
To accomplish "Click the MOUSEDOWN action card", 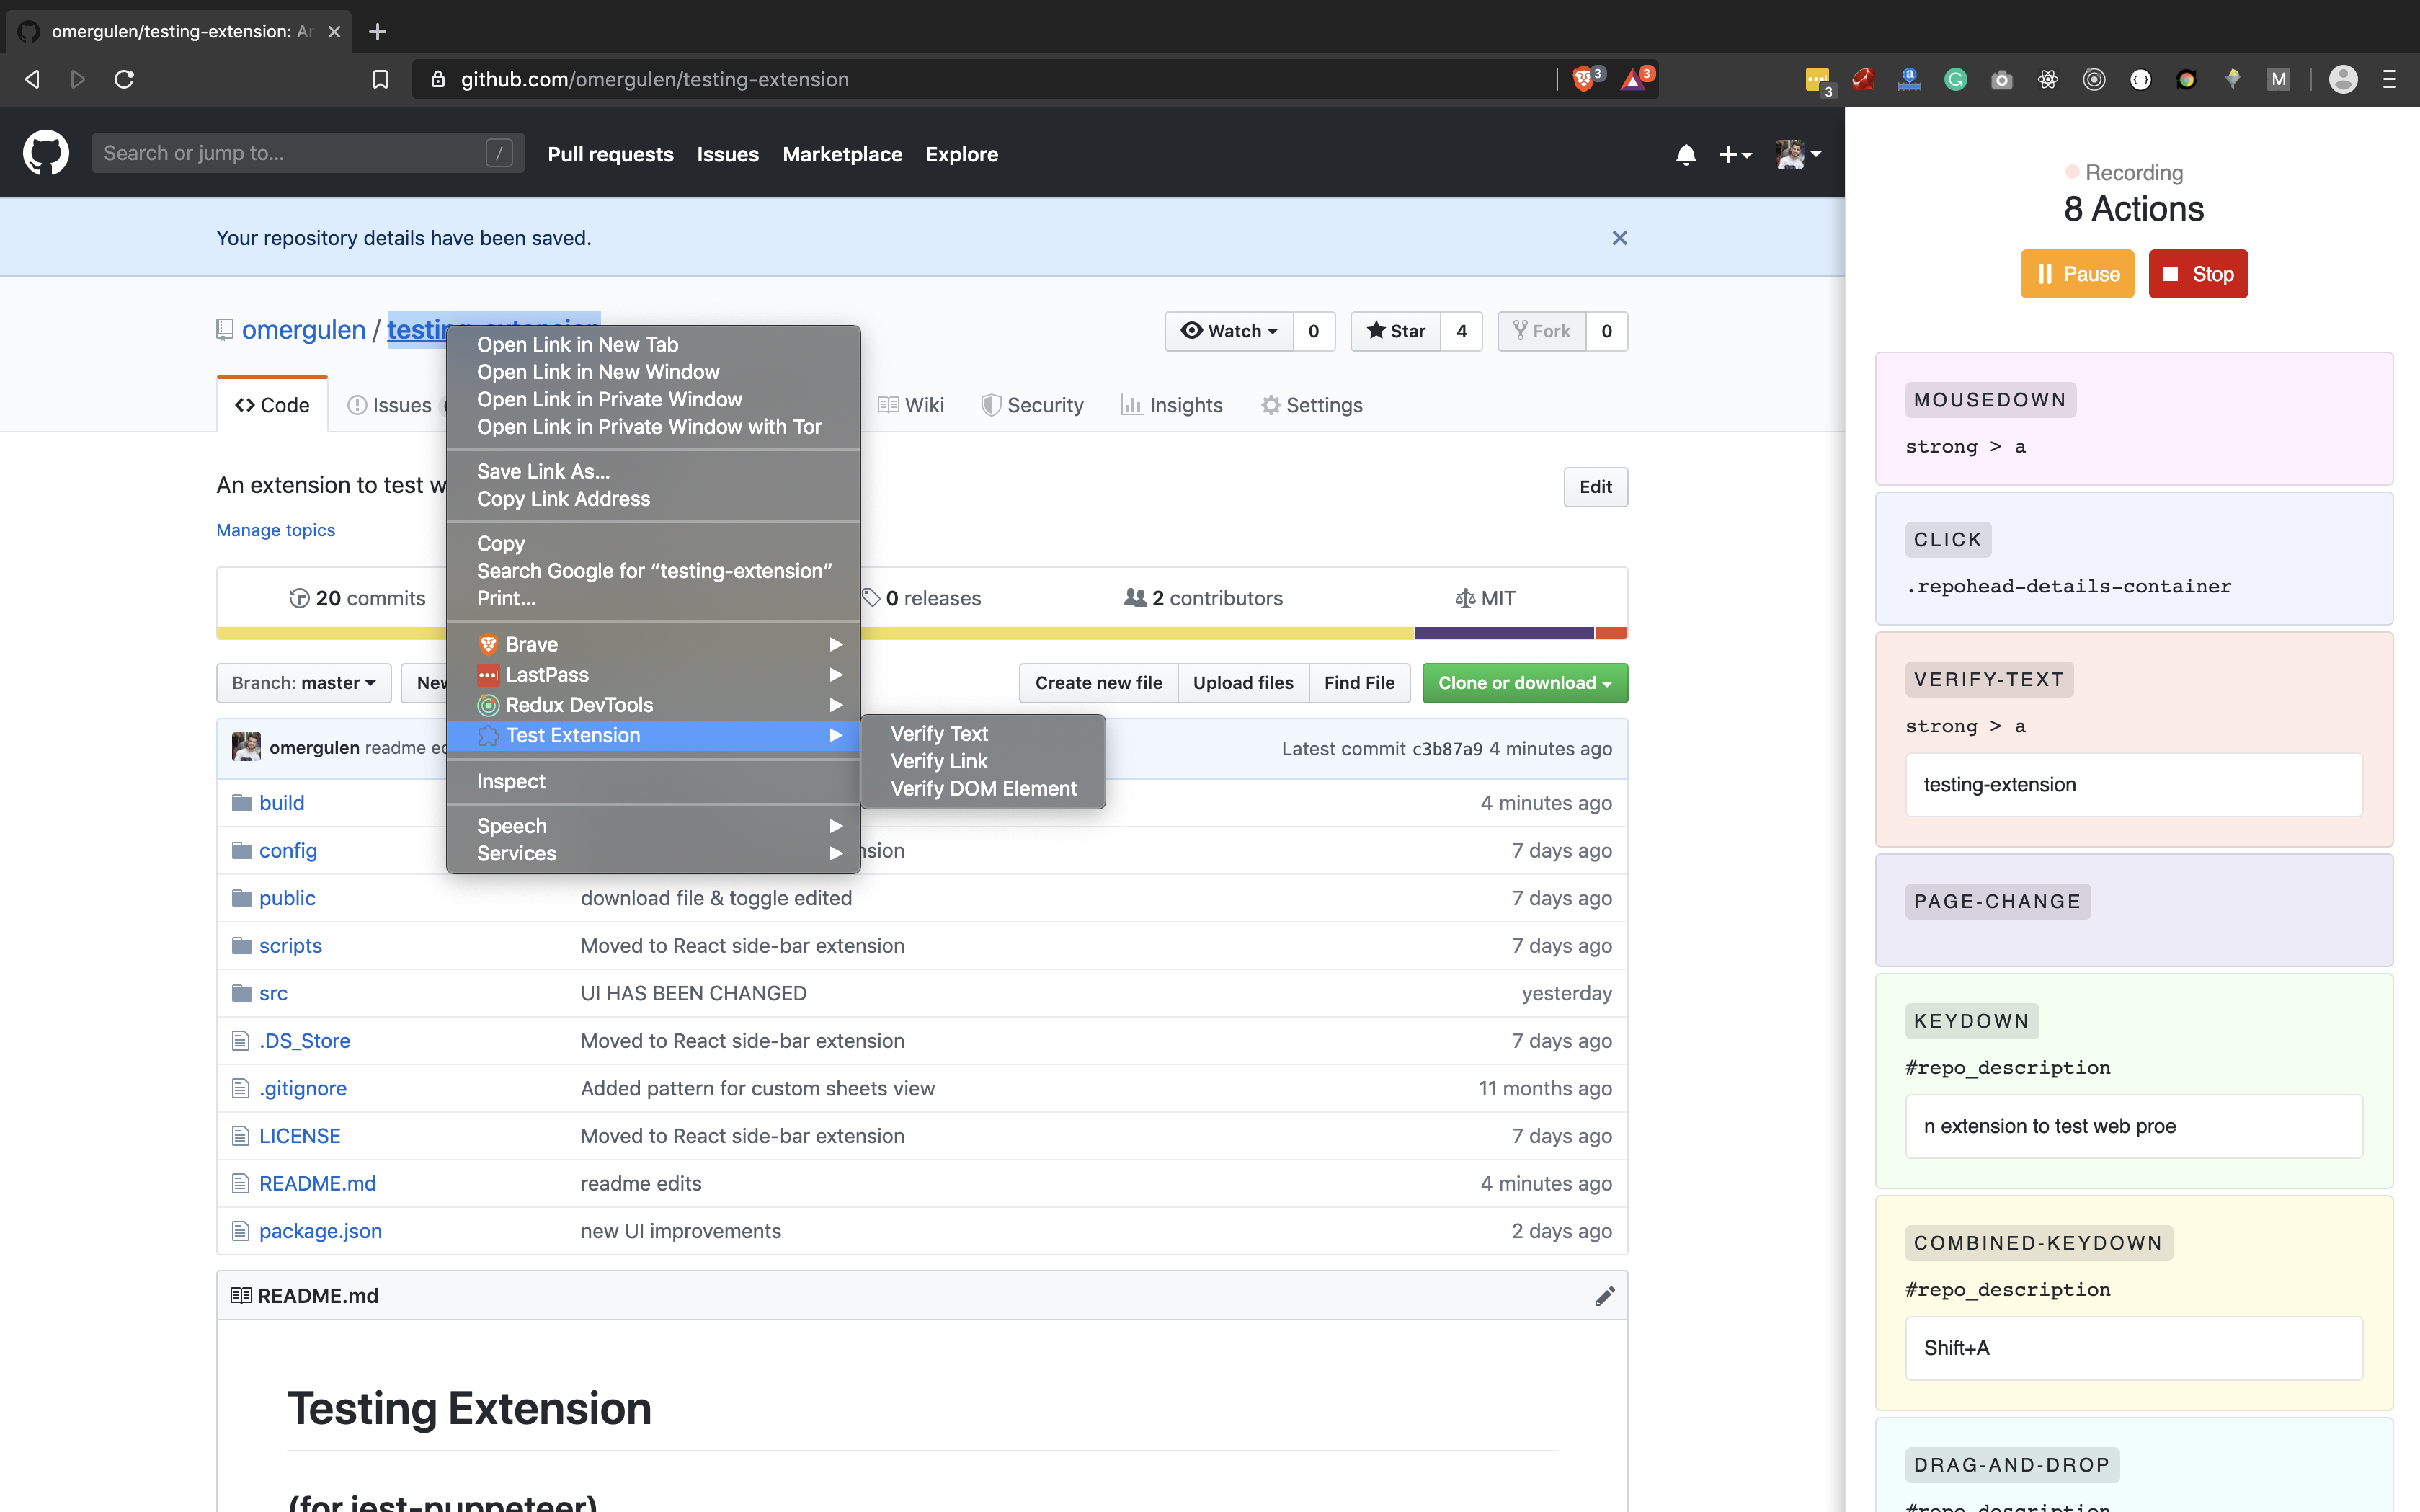I will click(2132, 423).
